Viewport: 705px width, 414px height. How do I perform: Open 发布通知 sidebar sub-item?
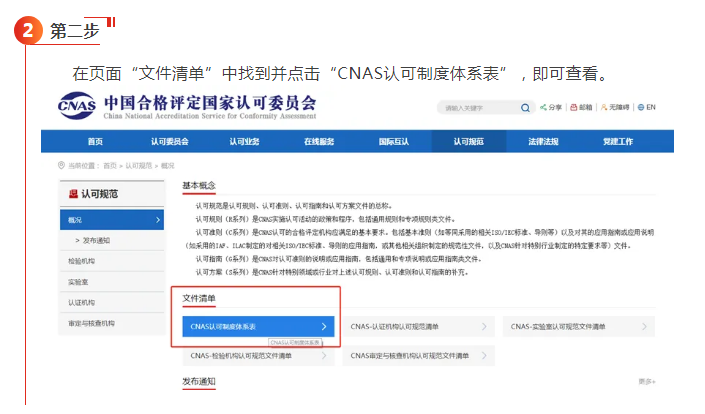coord(96,240)
